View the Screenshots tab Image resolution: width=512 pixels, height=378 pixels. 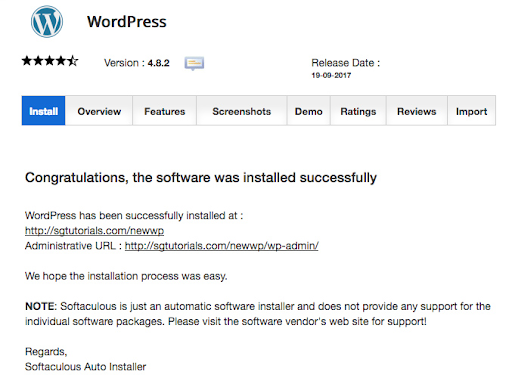pos(242,111)
